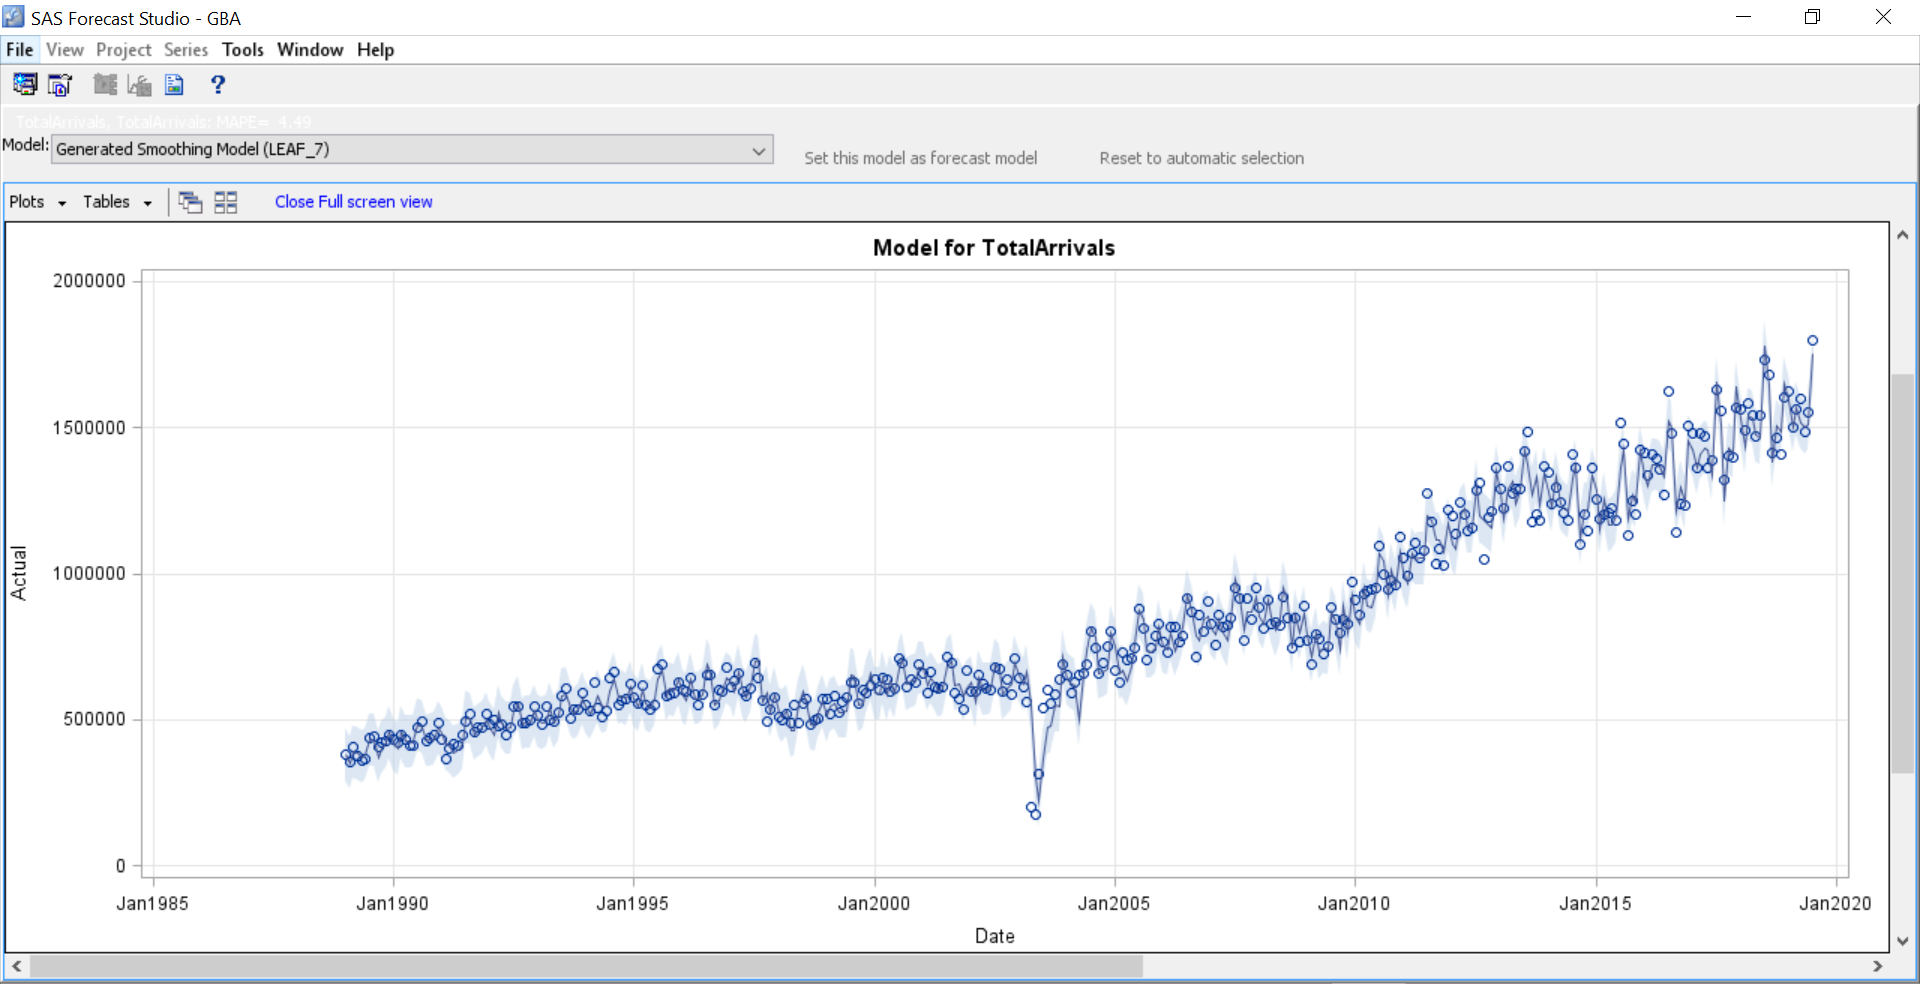Screen dimensions: 1920x984
Task: Click the 'Date' axis title
Action: (x=995, y=937)
